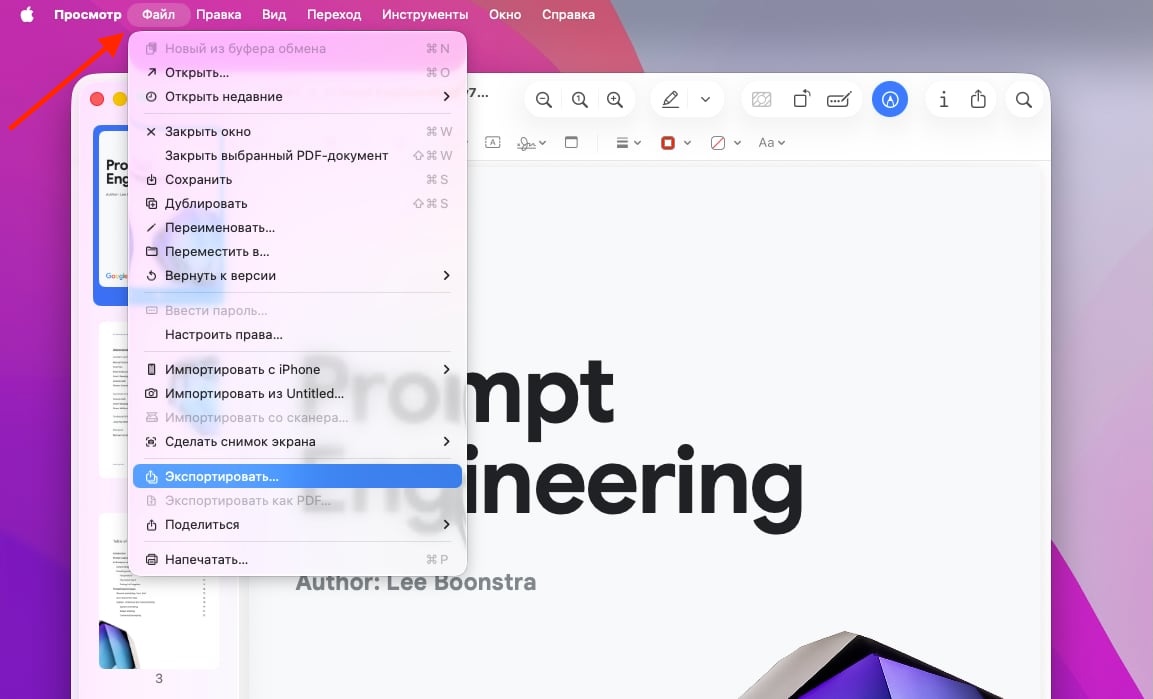Select Переименовать… menu item
This screenshot has height=699, width=1153.
click(297, 227)
